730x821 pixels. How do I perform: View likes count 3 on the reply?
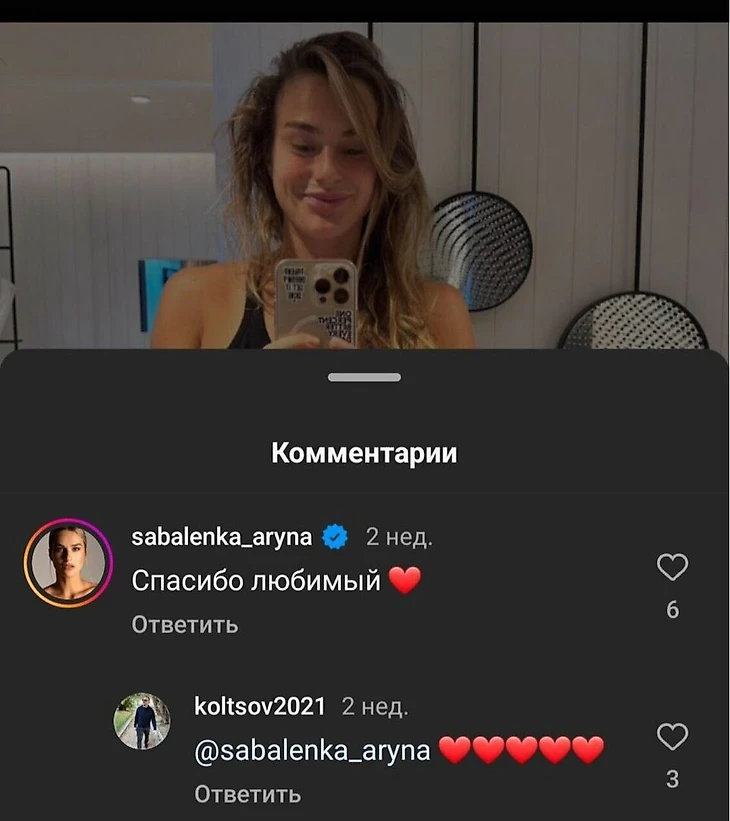[672, 780]
